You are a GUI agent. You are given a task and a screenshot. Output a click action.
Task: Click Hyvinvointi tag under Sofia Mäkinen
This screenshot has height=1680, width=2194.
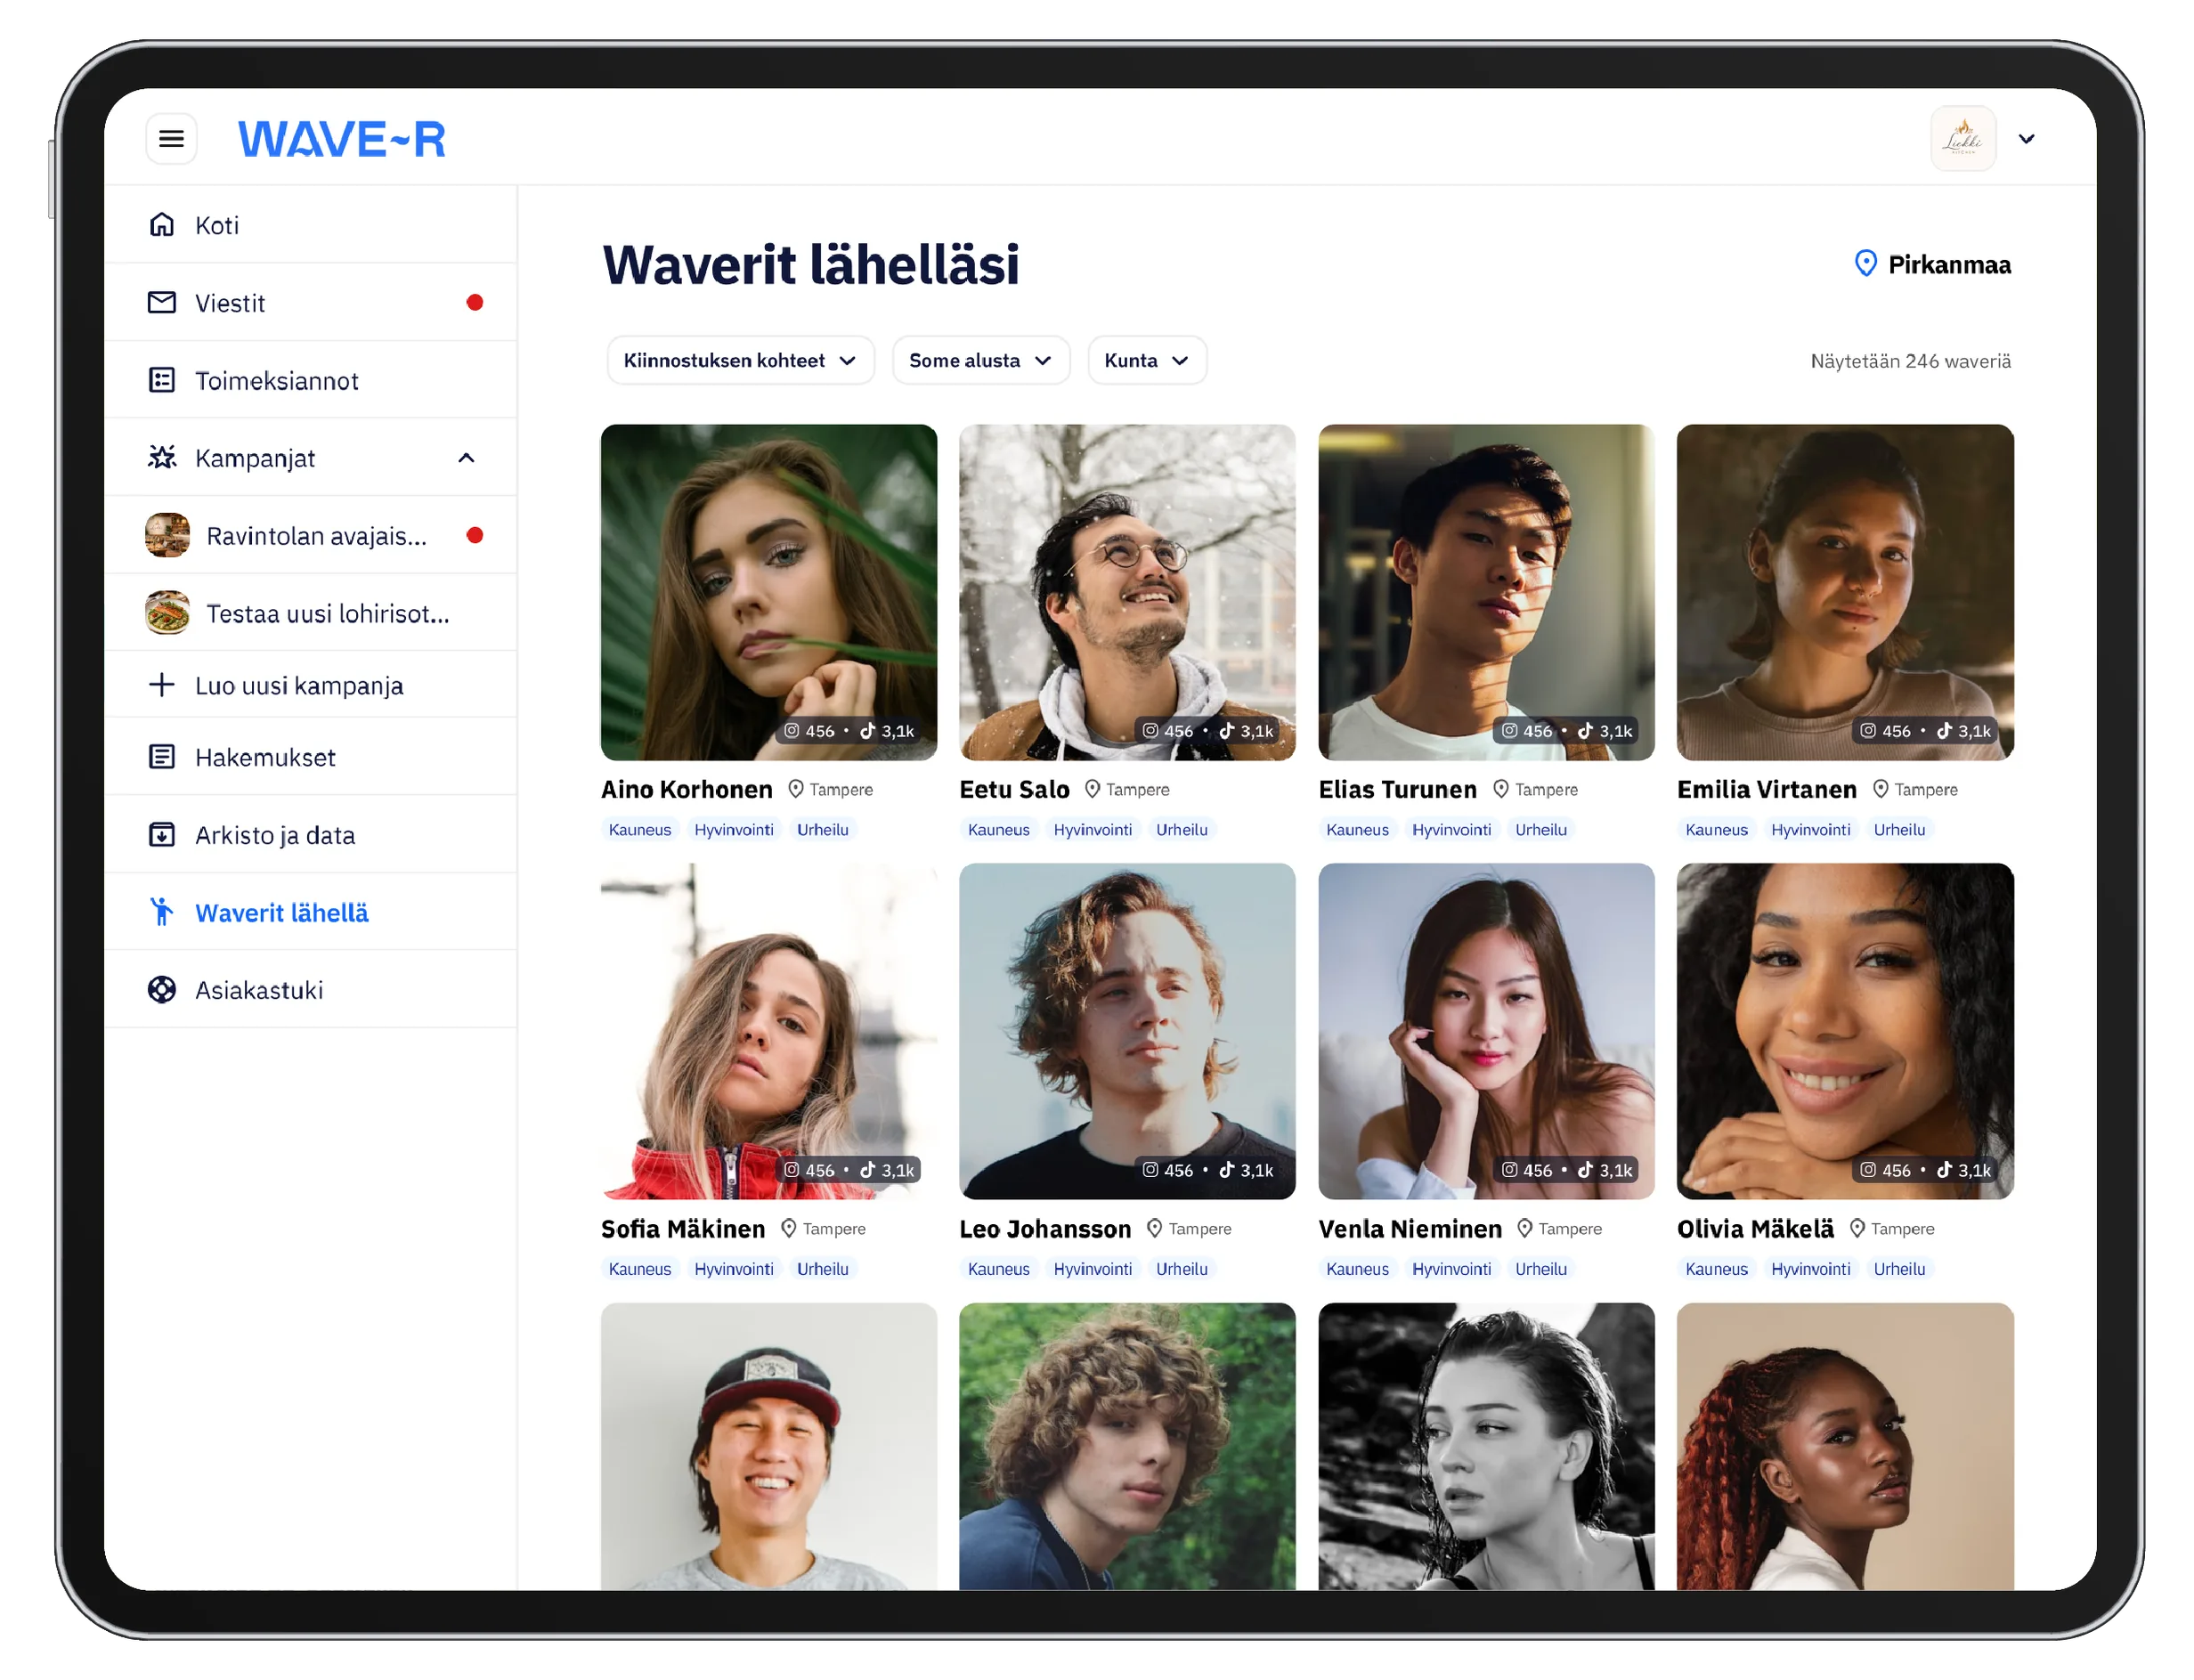[734, 1269]
